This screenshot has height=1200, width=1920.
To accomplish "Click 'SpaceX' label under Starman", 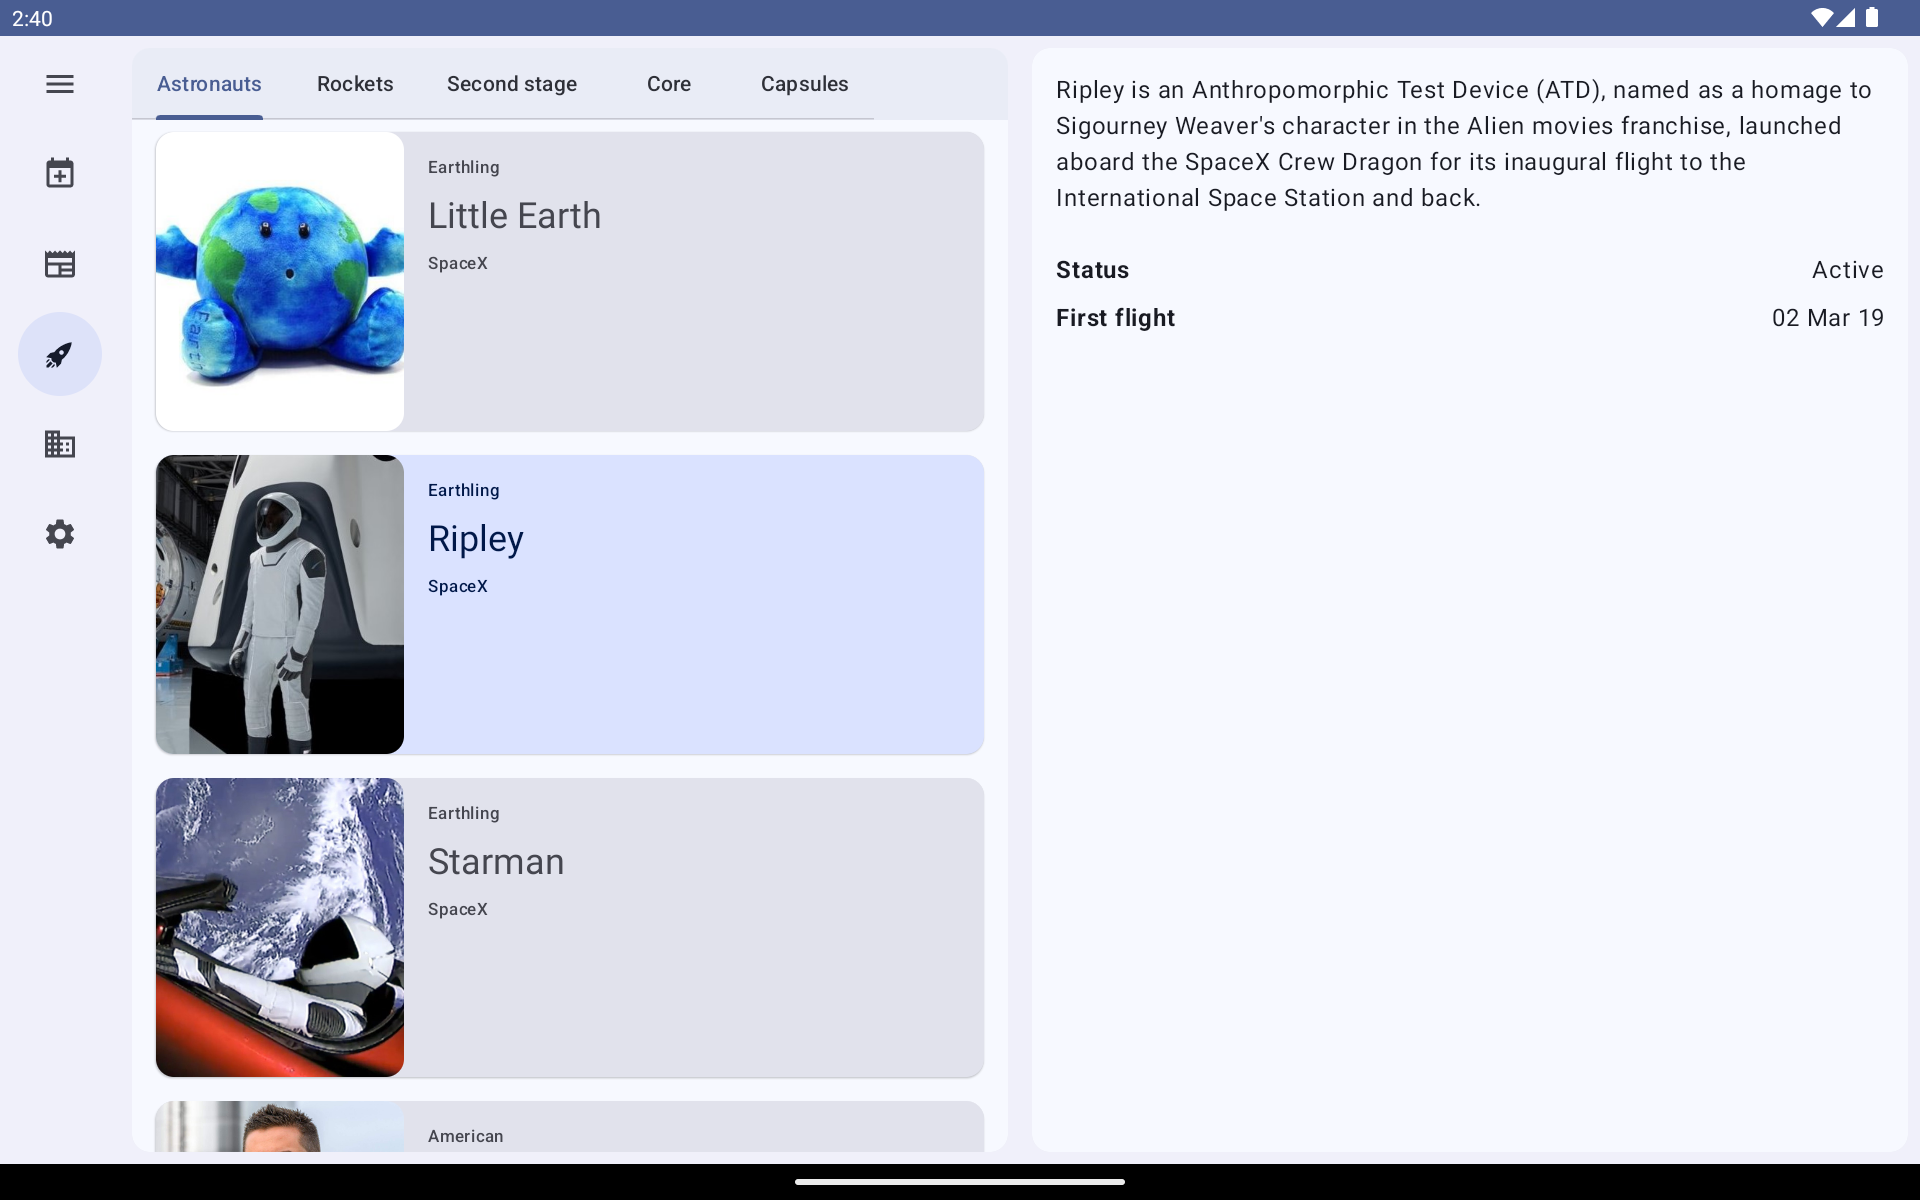I will click(458, 909).
